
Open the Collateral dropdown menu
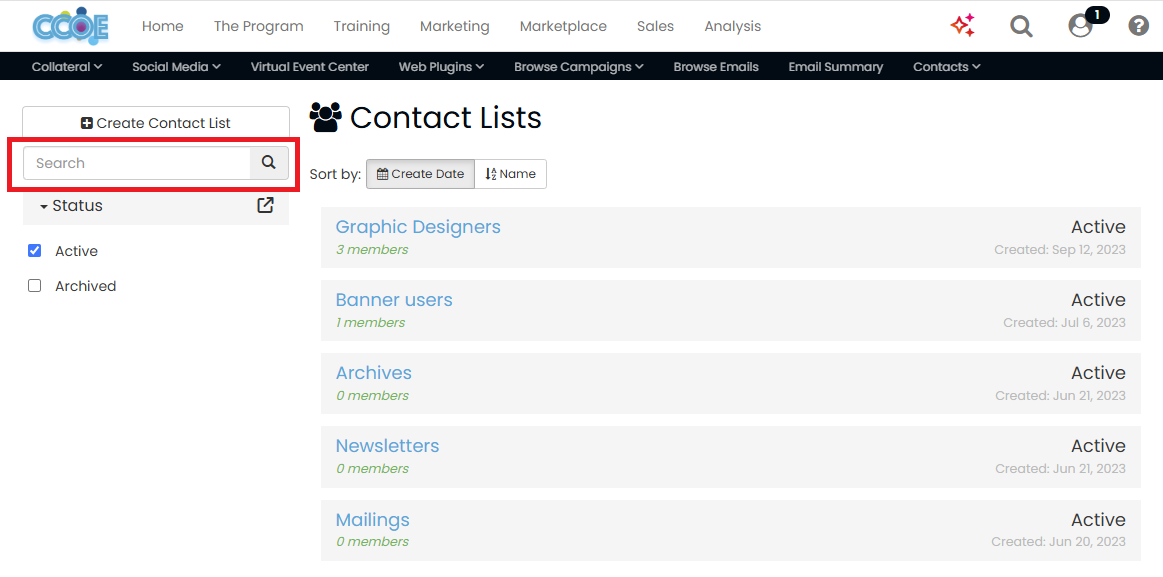point(66,66)
